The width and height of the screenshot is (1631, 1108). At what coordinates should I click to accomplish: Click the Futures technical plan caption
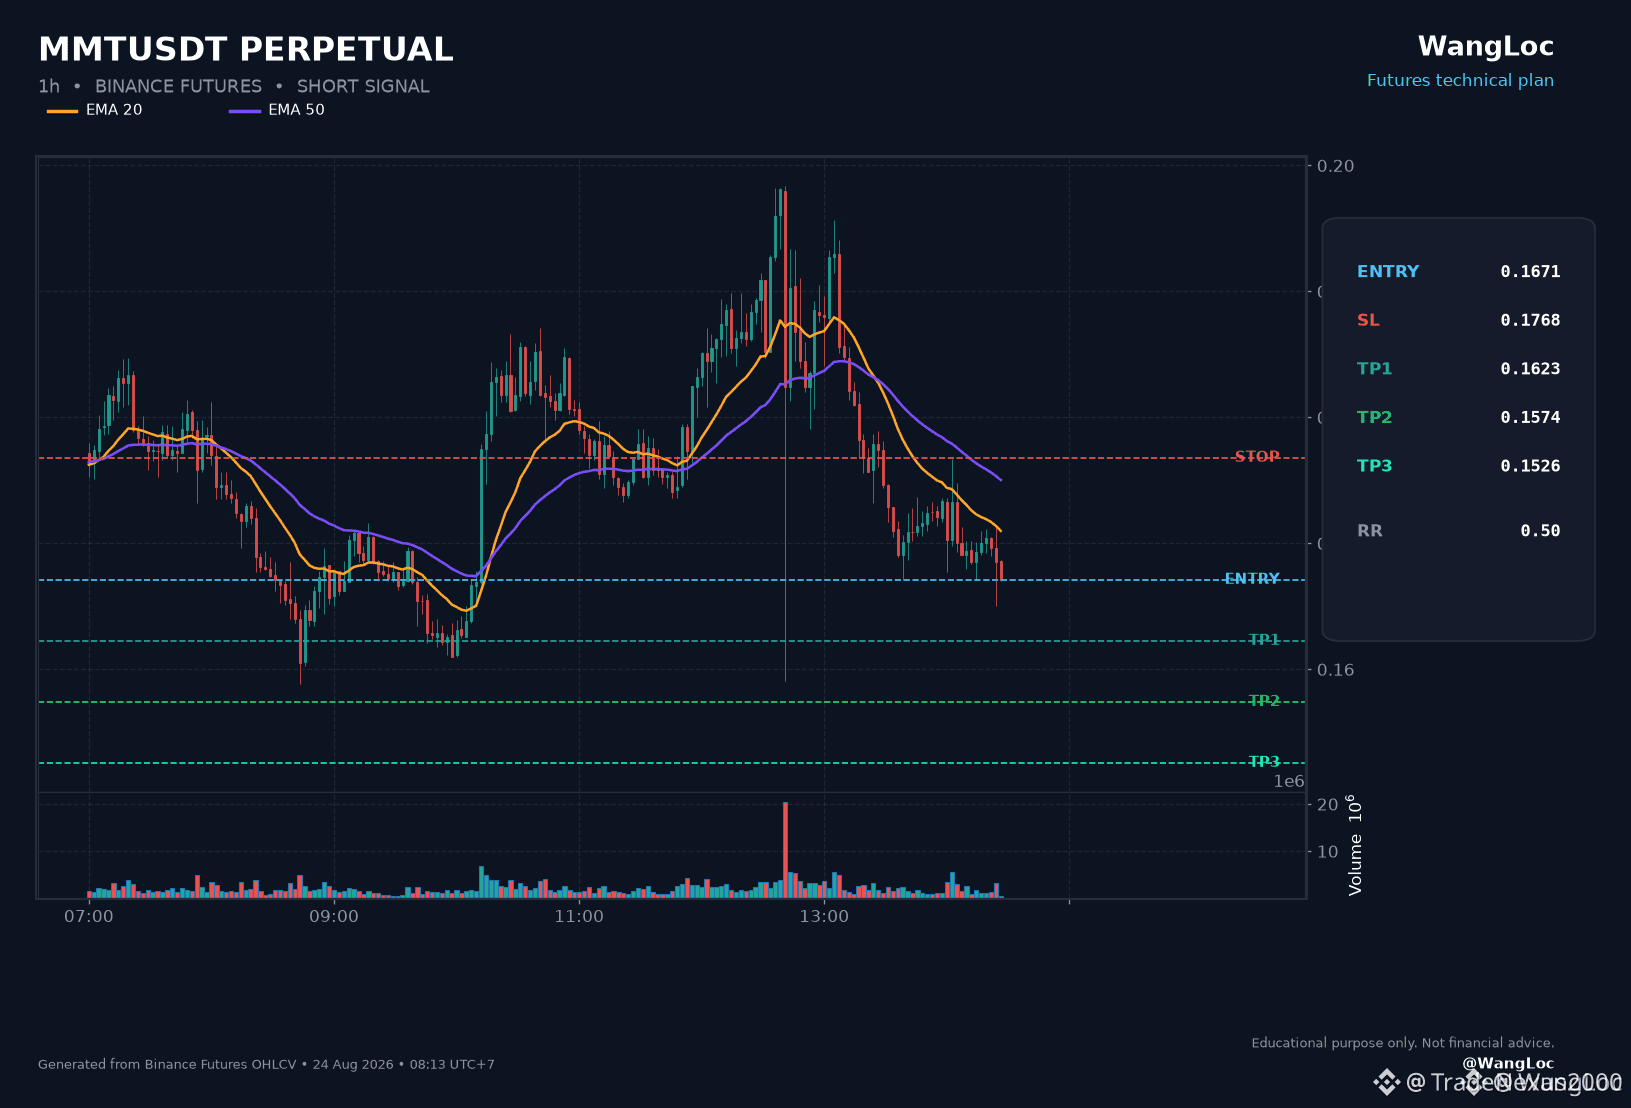click(1461, 81)
